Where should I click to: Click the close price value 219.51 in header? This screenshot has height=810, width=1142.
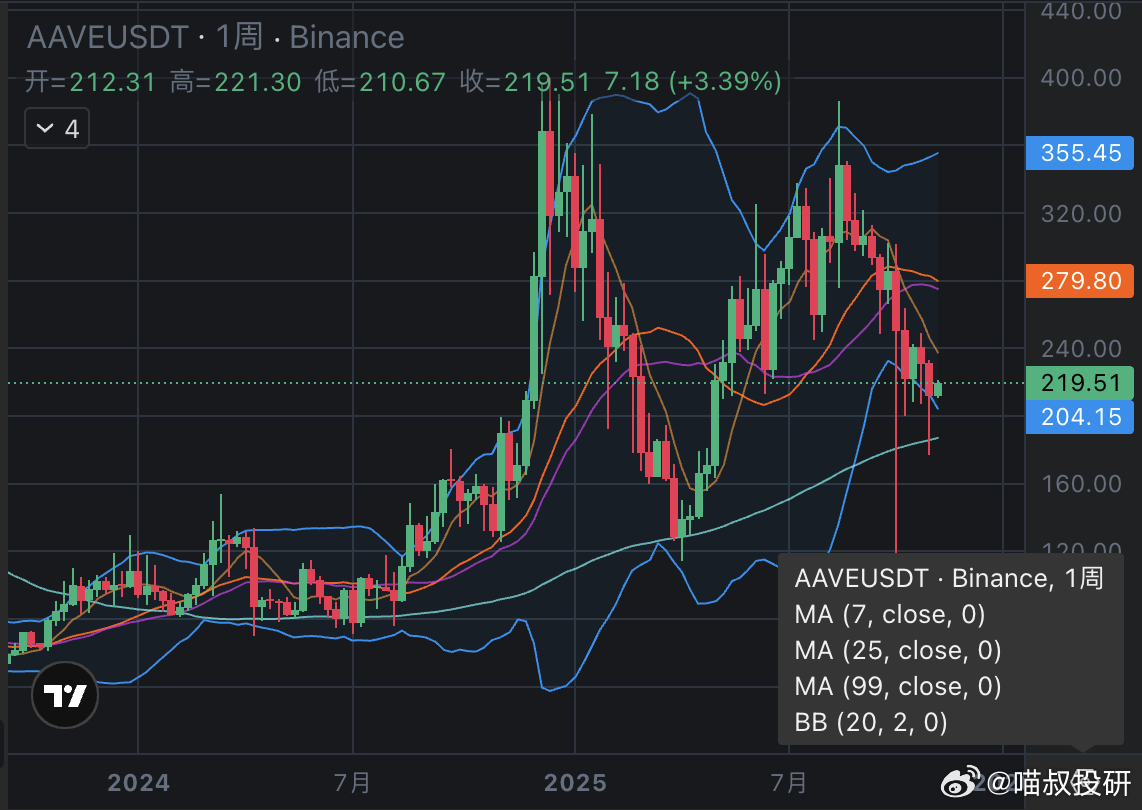point(547,82)
